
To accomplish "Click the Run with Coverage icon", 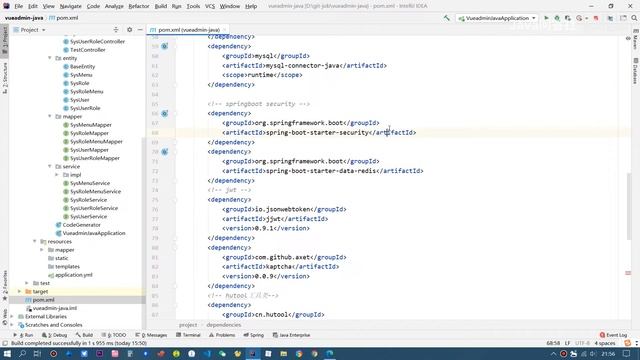I will 567,18.
